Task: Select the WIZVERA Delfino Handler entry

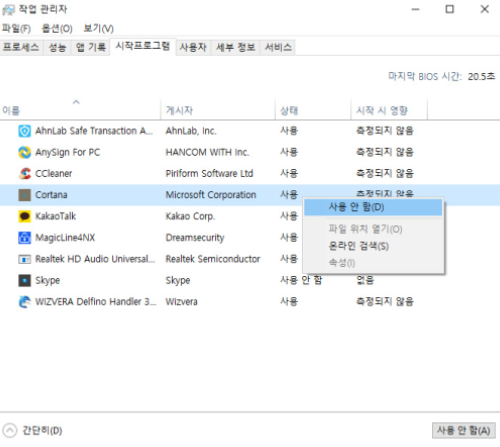Action: click(96, 302)
